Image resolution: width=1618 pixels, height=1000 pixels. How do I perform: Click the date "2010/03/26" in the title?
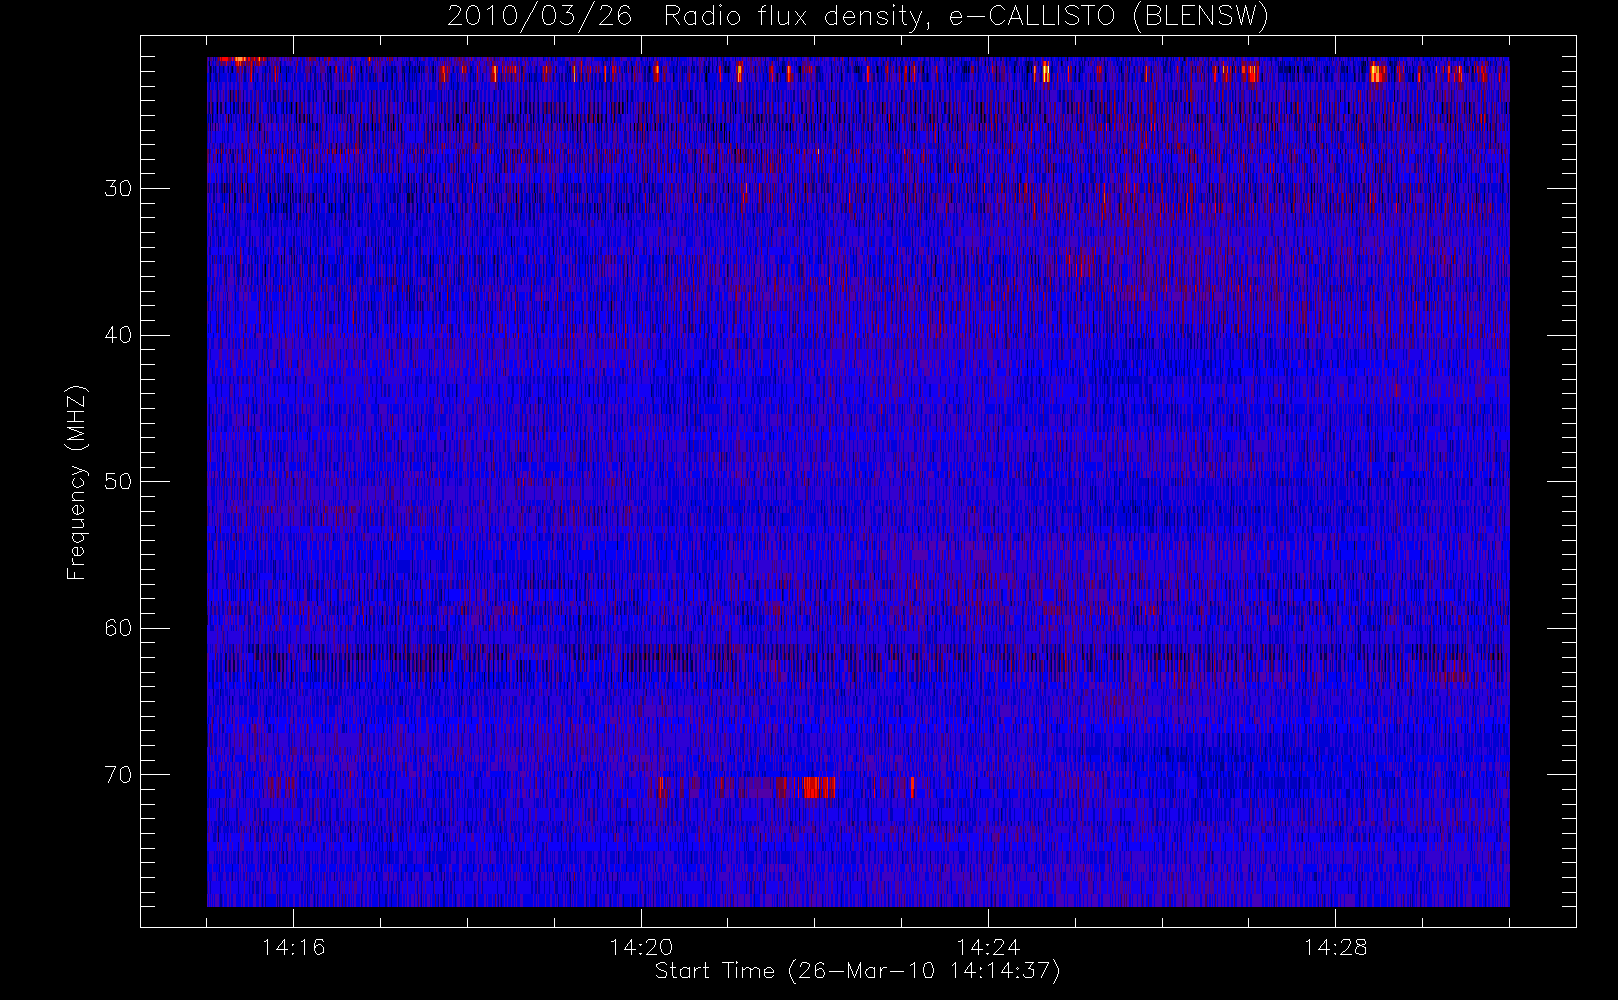click(540, 17)
